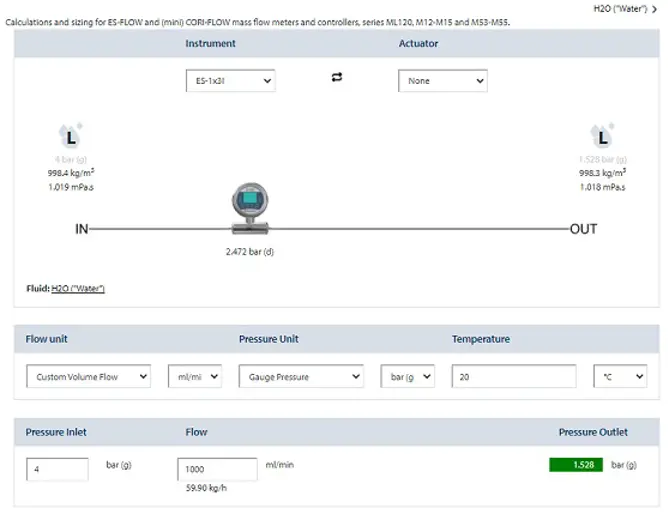Click the Temperature input field showing 20
The image size is (668, 514).
point(514,377)
